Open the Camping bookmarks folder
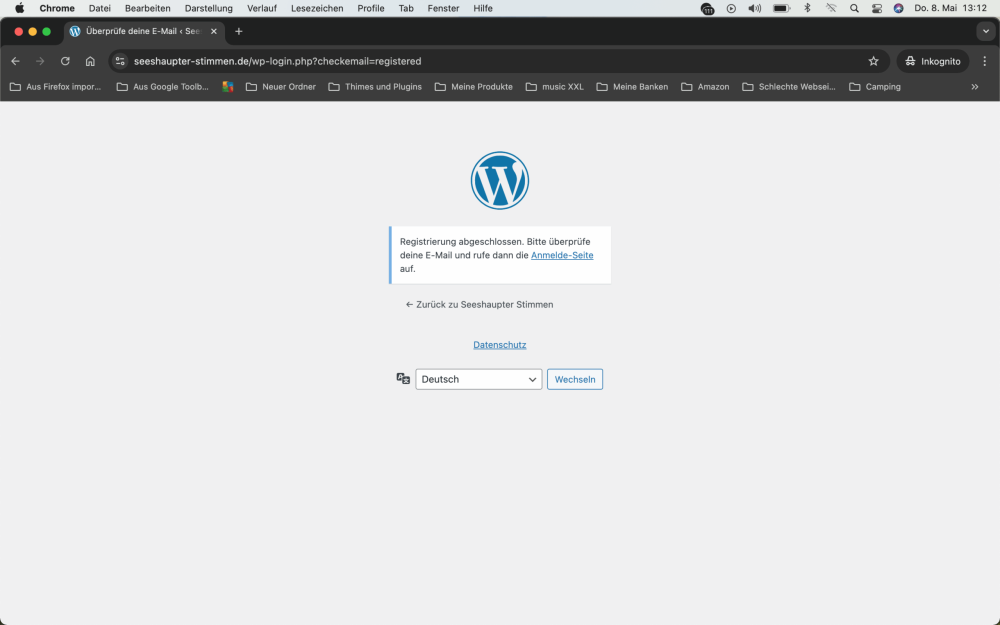This screenshot has height=625, width=1000. pyautogui.click(x=875, y=87)
